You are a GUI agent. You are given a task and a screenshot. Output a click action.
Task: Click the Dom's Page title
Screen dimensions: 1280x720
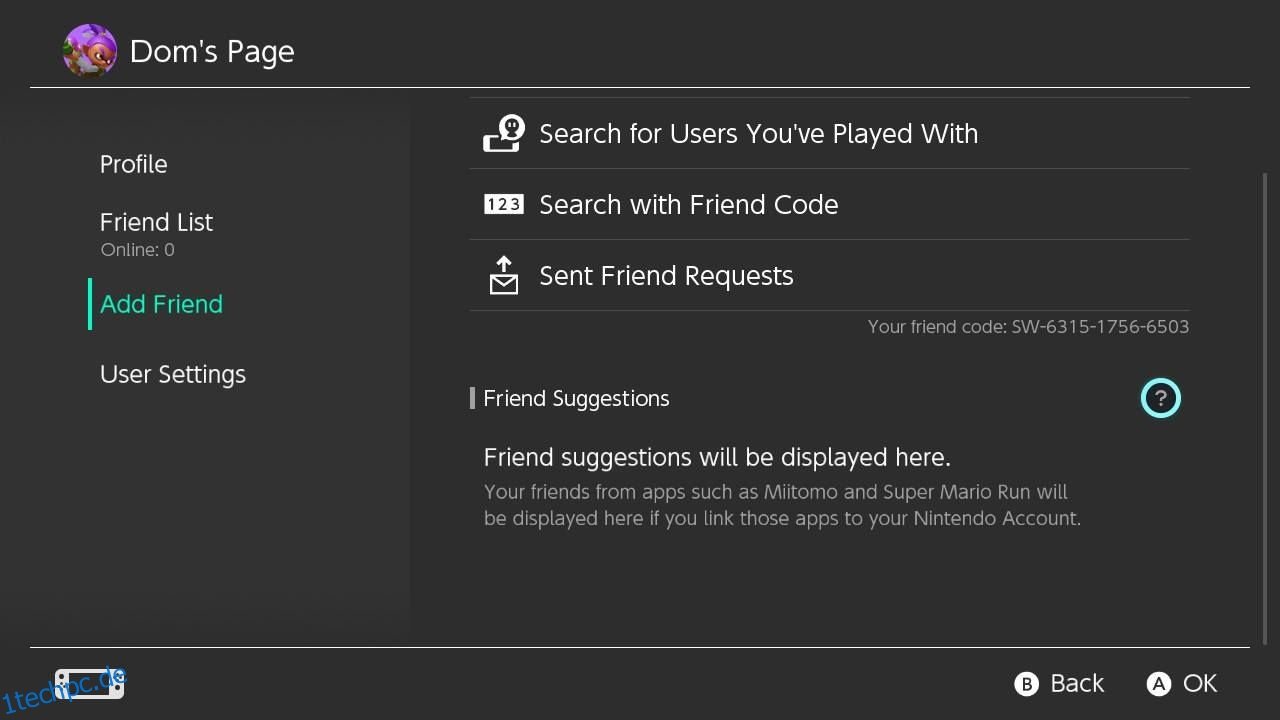click(212, 52)
